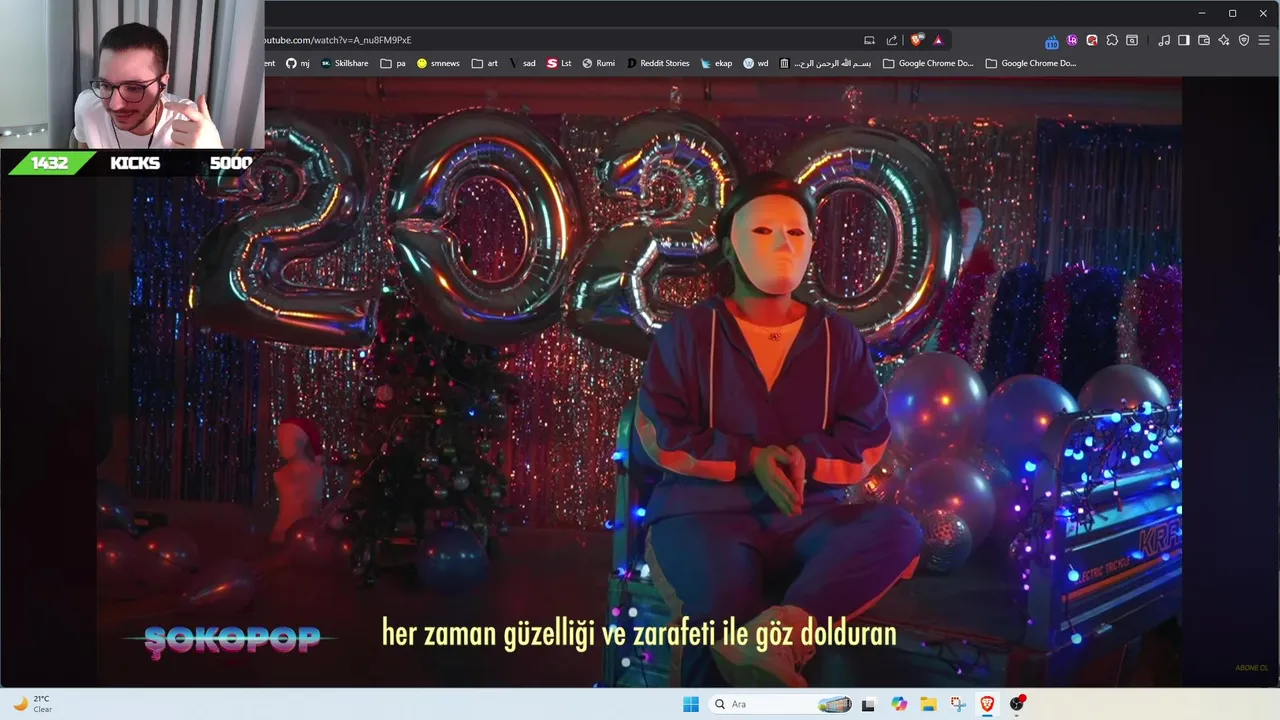Screen dimensions: 1280x720
Task: Open the sad bookmark
Action: point(522,63)
